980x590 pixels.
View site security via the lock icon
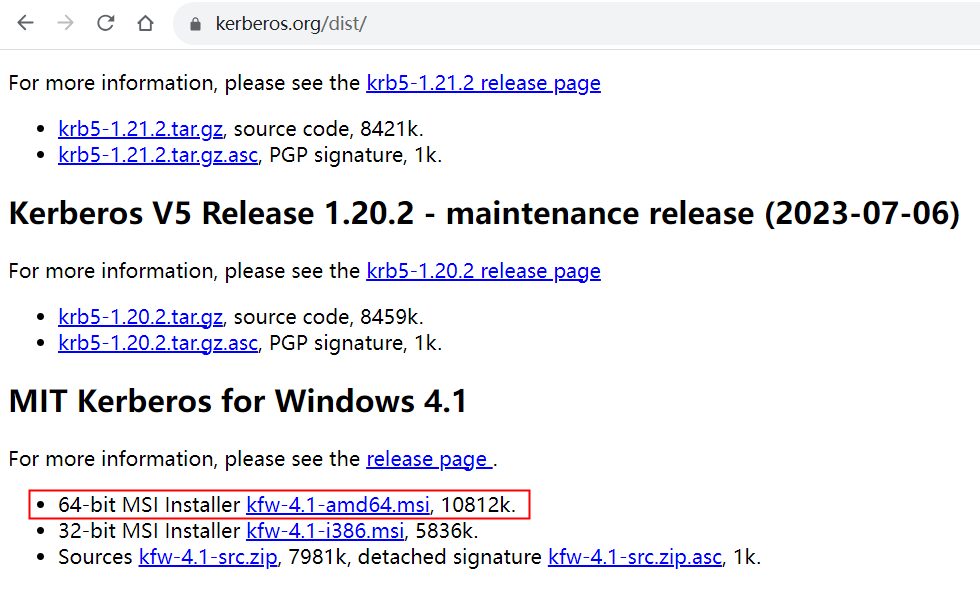pos(196,24)
